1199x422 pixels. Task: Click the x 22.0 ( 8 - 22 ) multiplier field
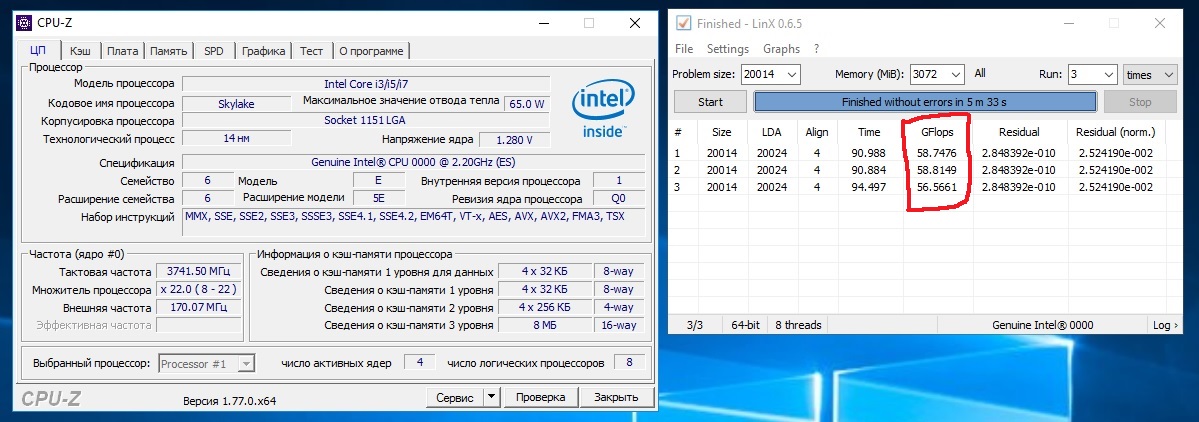pyautogui.click(x=201, y=290)
